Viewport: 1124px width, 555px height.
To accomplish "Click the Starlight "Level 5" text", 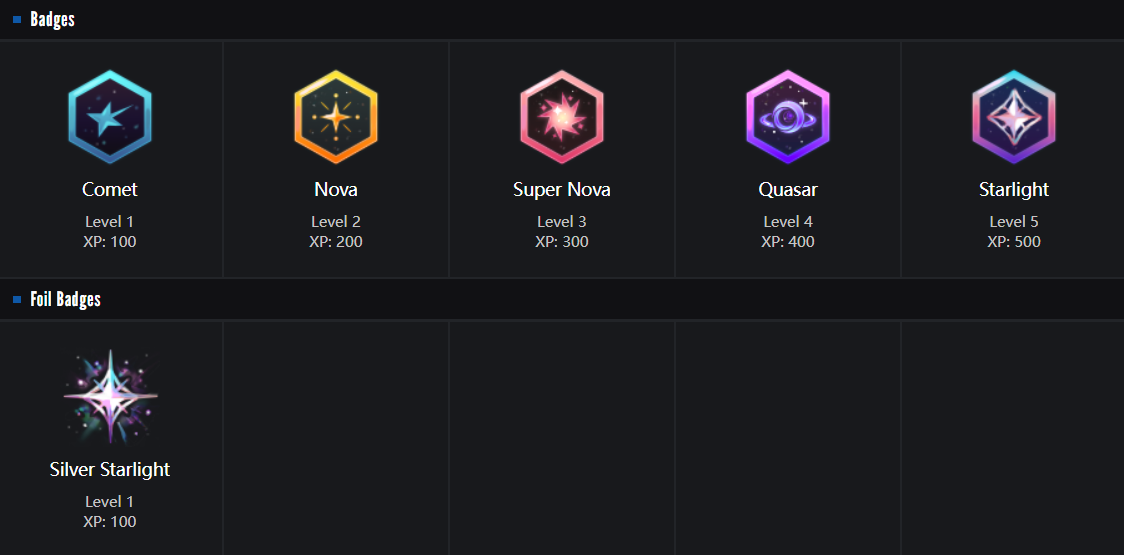I will (1014, 222).
